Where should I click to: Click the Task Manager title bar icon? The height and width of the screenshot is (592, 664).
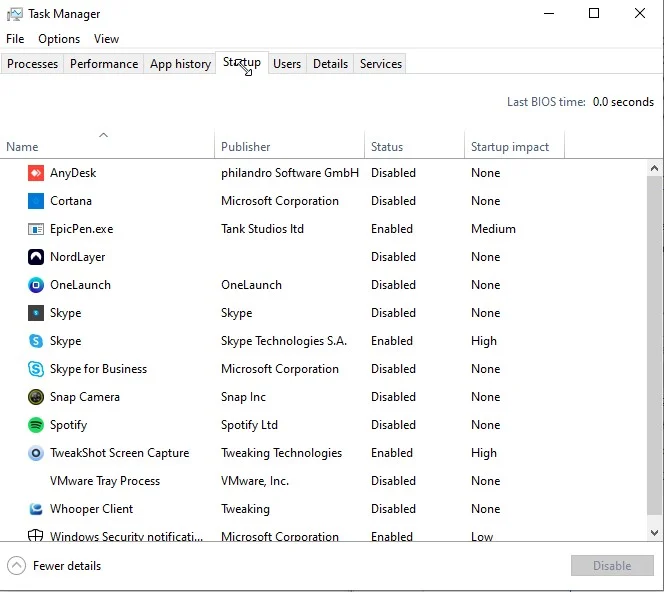14,14
